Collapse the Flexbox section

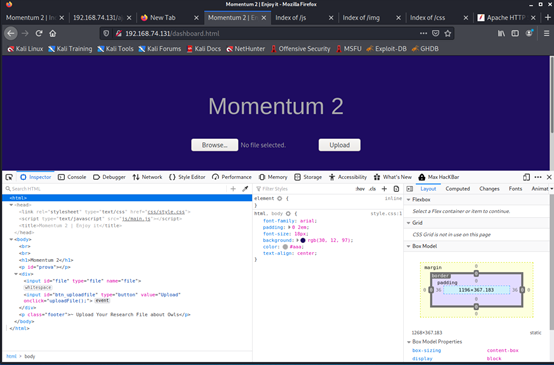(x=409, y=200)
